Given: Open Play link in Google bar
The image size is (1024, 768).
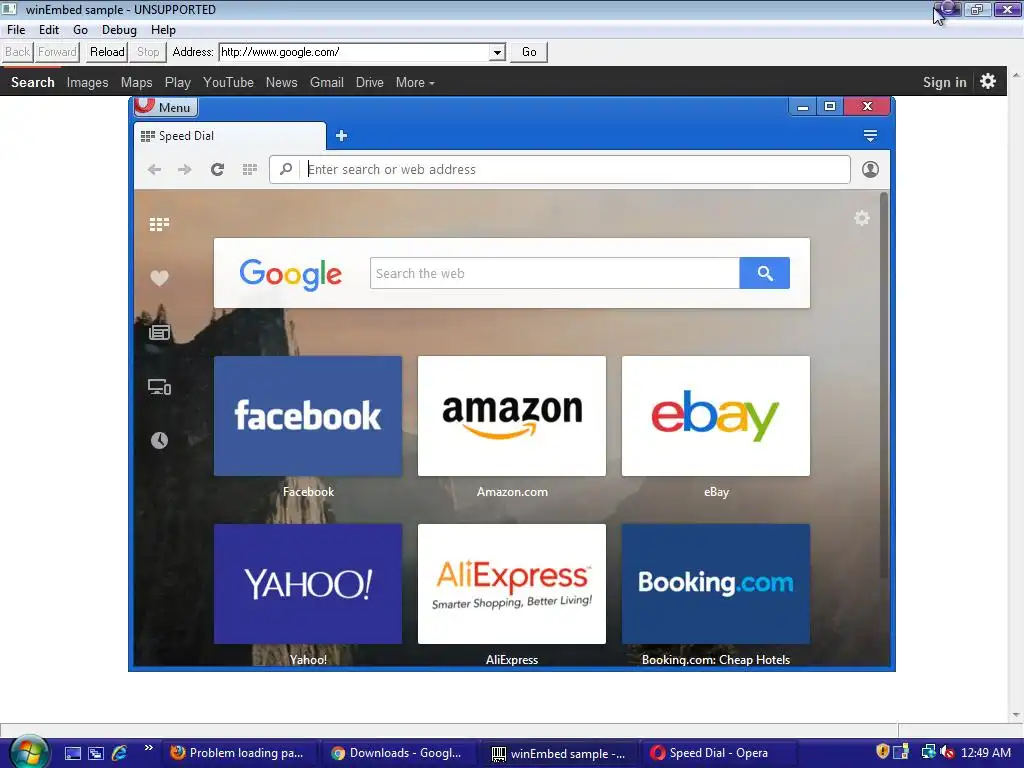Looking at the screenshot, I should [x=178, y=82].
